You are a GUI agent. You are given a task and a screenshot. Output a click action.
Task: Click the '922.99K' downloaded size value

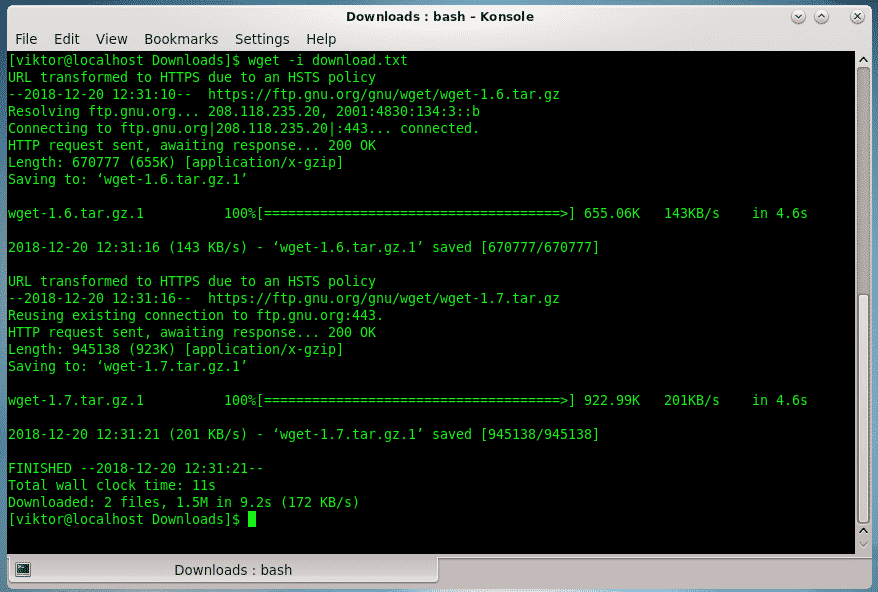pyautogui.click(x=611, y=400)
